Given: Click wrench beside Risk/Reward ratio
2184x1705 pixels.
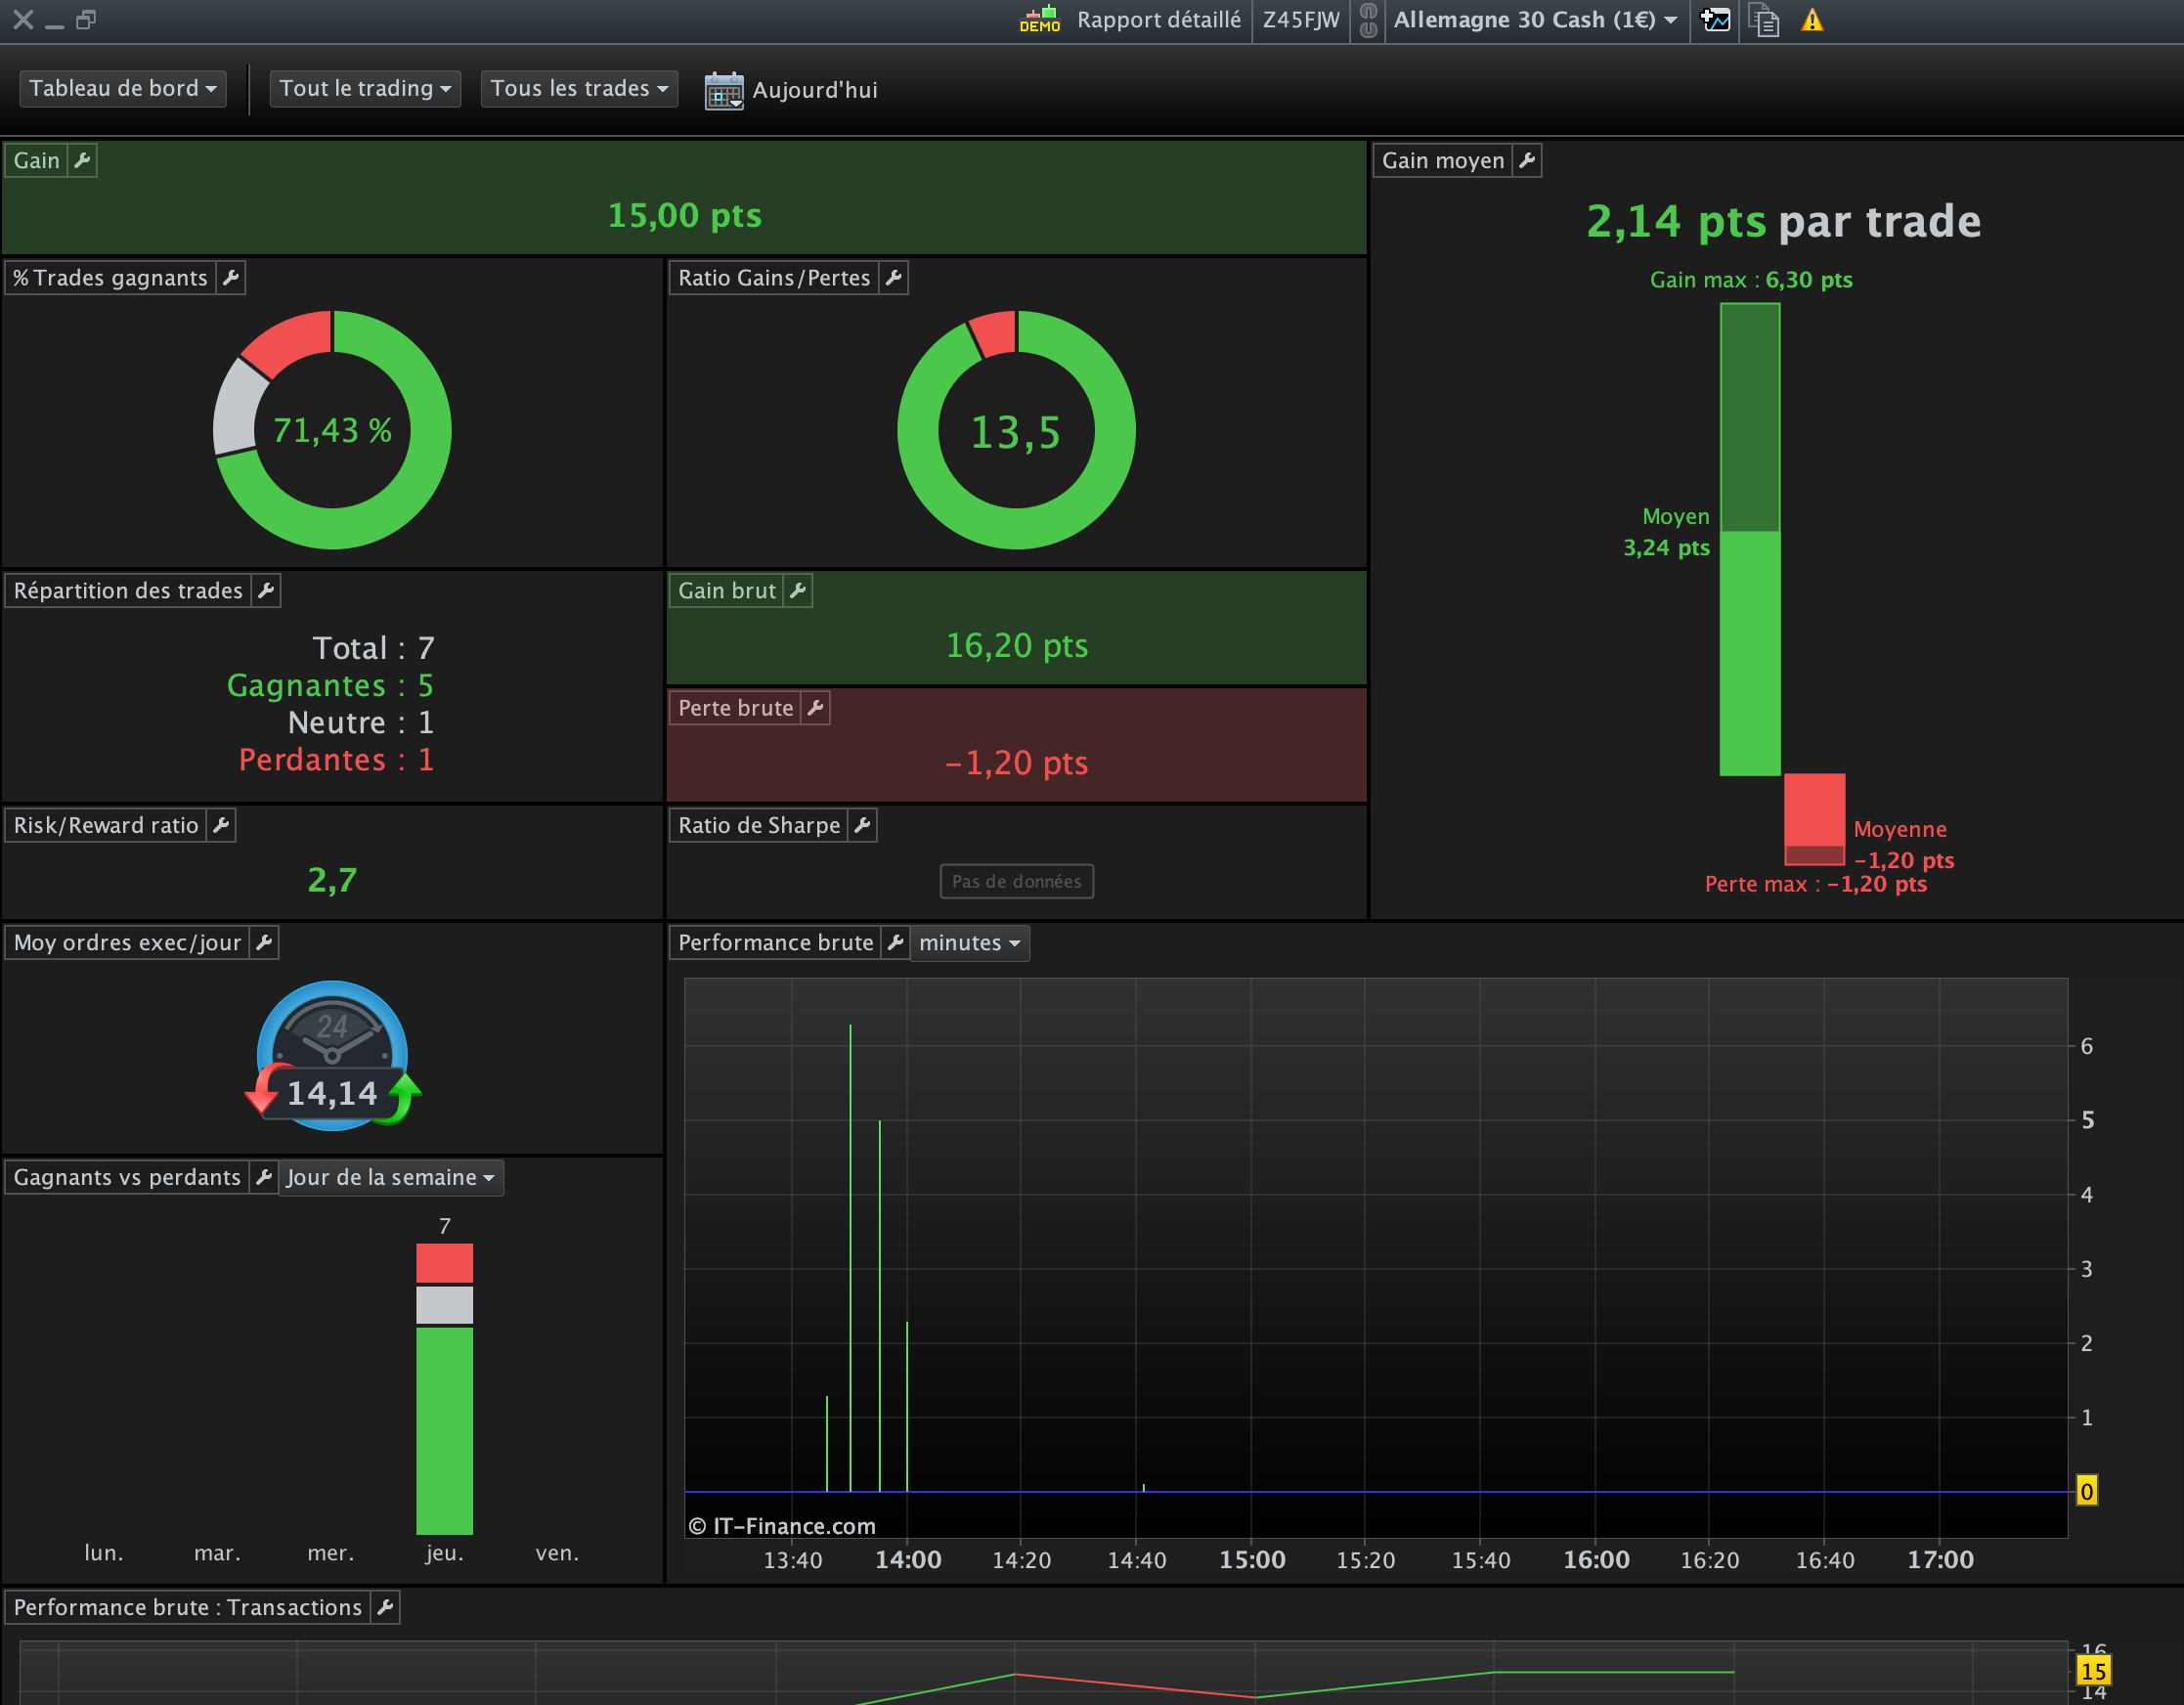Looking at the screenshot, I should click(221, 825).
